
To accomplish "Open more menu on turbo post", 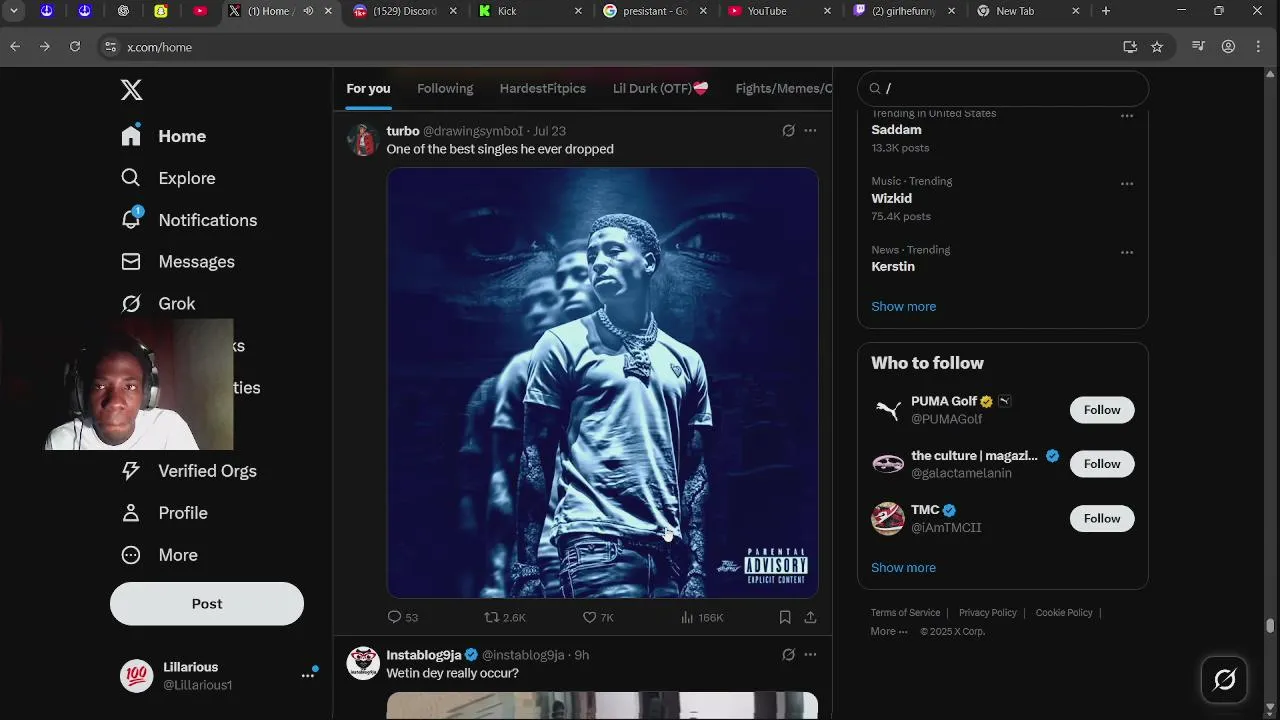I will 810,131.
